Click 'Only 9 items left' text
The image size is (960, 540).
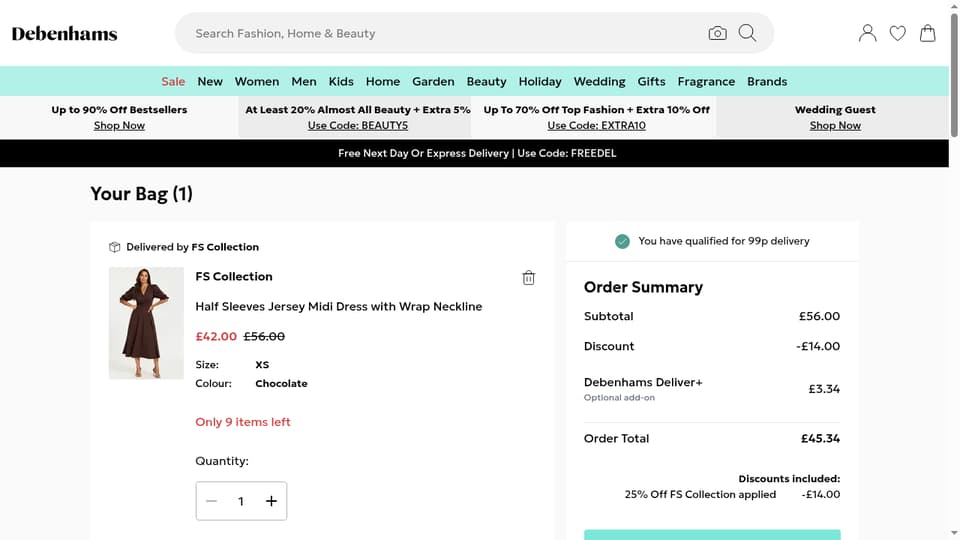coord(243,422)
